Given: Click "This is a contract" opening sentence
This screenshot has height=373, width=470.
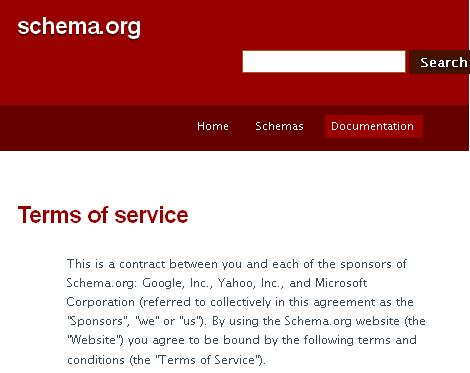Looking at the screenshot, I should (116, 264).
